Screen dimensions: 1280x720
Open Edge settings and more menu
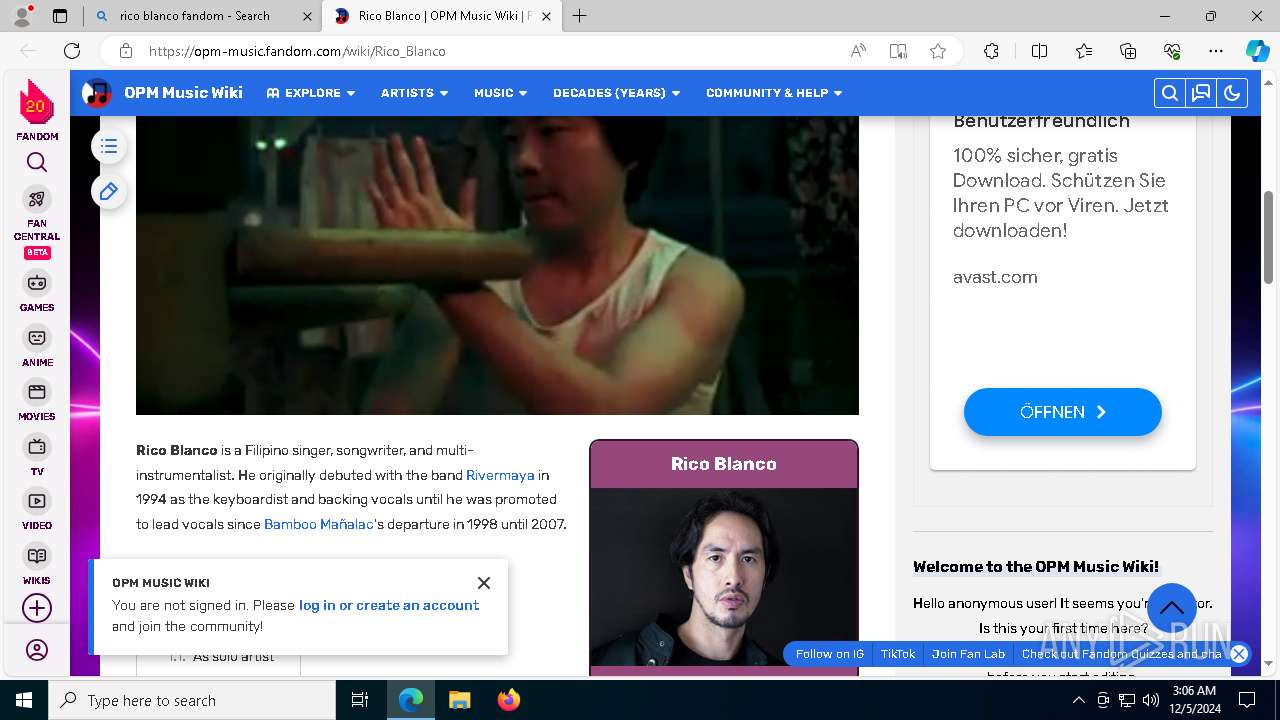click(x=1216, y=51)
